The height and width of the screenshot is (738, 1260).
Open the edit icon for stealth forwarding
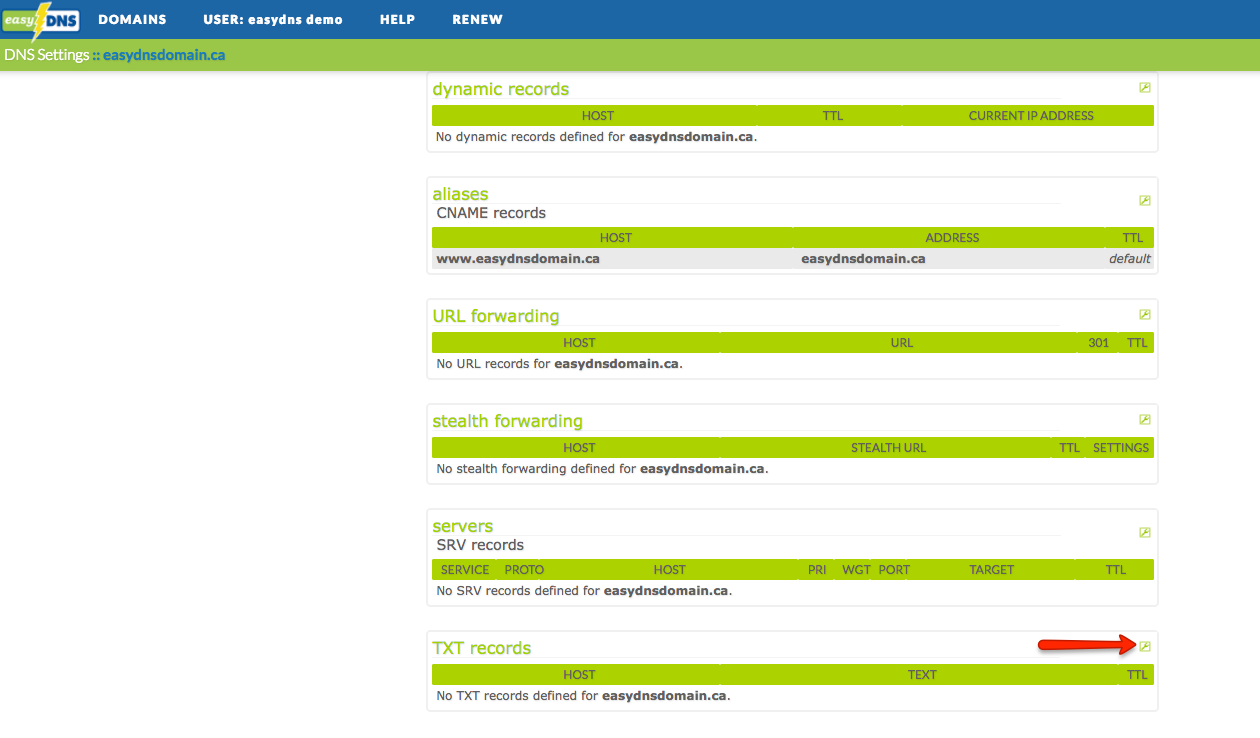1145,420
